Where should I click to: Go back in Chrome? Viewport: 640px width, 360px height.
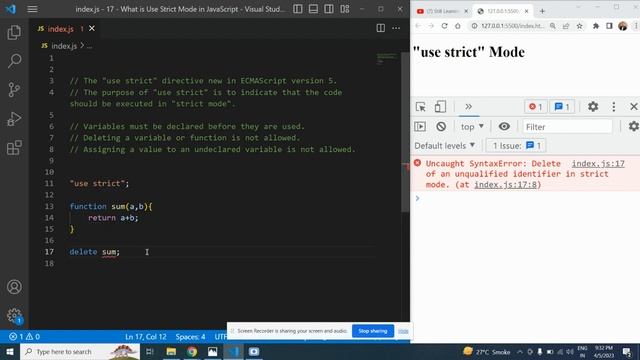418,26
